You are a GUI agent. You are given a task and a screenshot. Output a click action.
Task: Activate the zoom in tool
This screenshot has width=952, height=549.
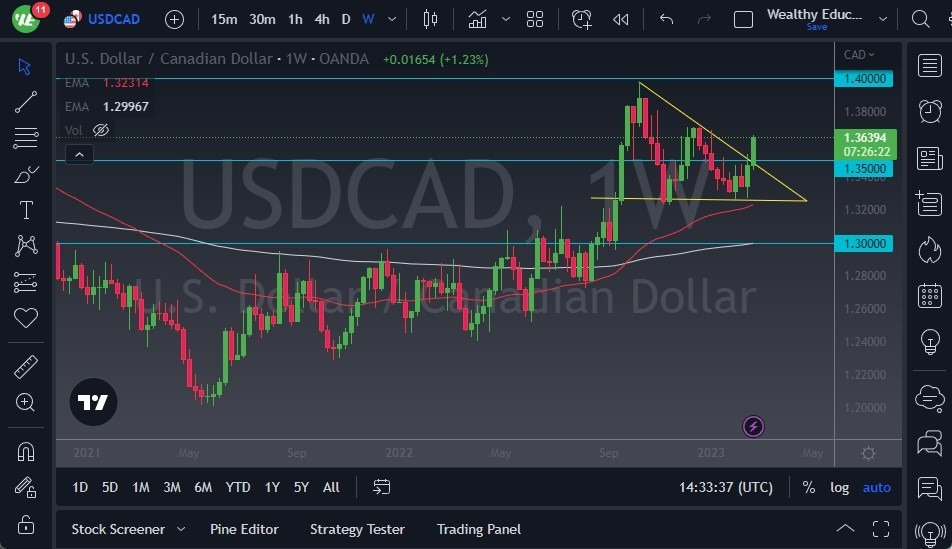point(26,402)
